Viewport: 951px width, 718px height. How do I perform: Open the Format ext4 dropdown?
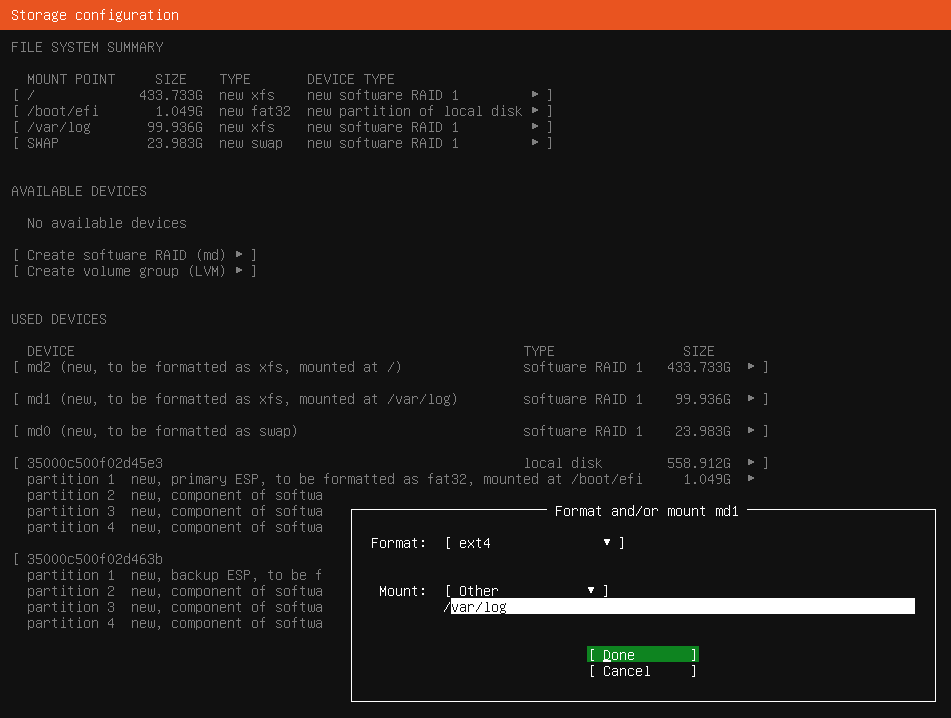[x=534, y=543]
